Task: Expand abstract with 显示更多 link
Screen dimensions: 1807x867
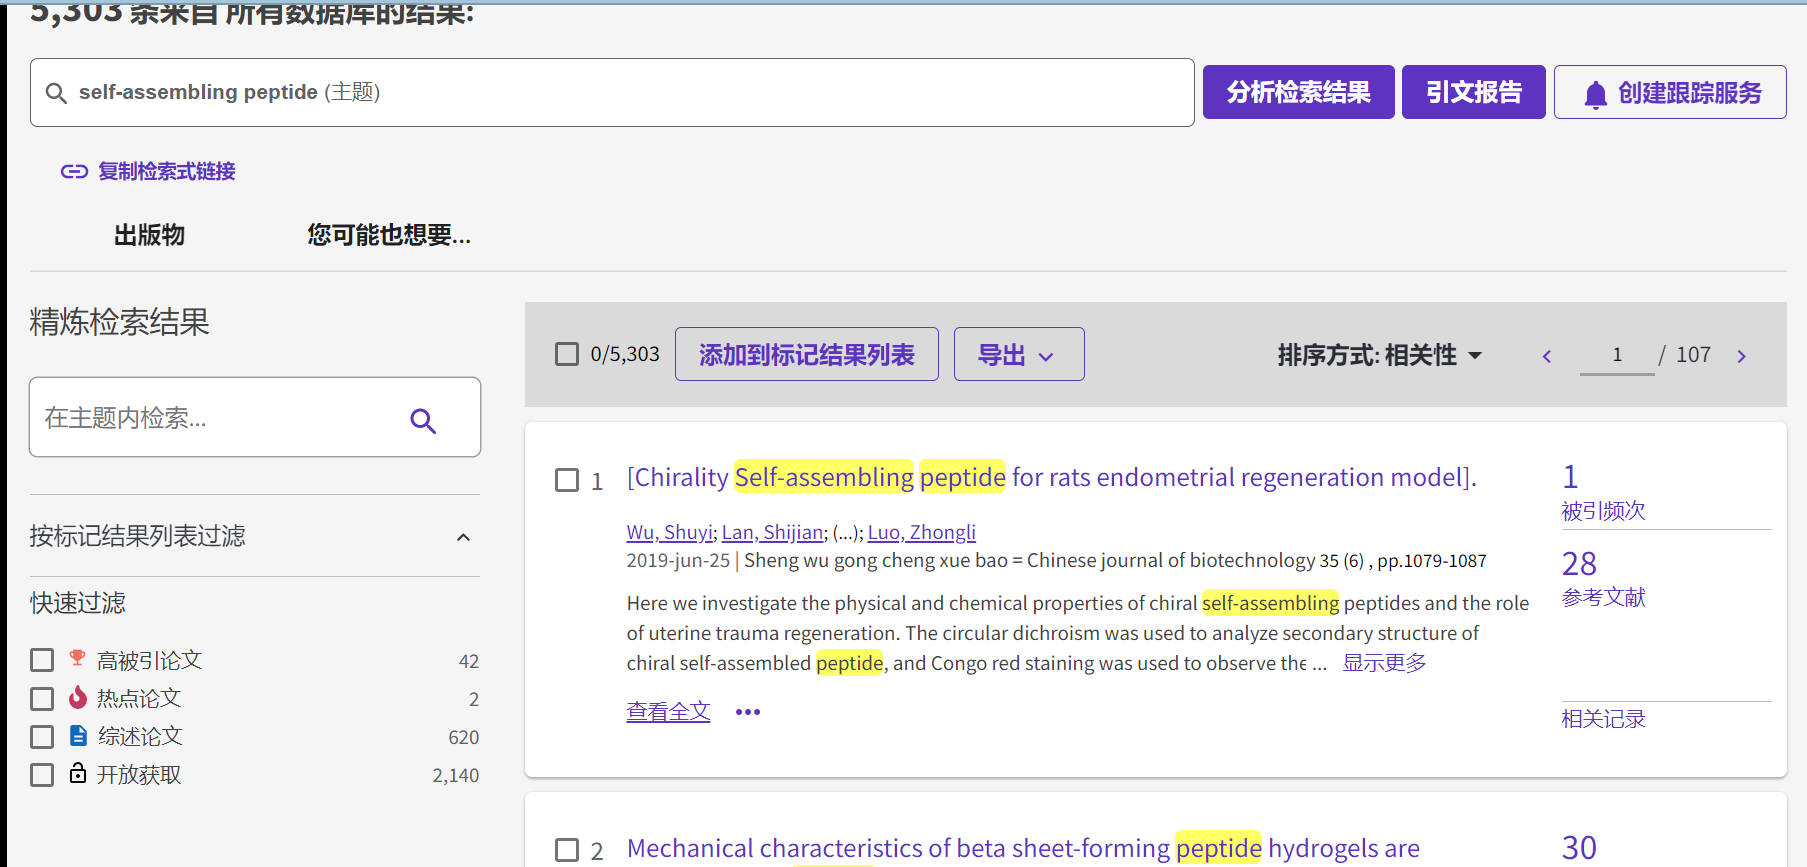Action: coord(1384,663)
